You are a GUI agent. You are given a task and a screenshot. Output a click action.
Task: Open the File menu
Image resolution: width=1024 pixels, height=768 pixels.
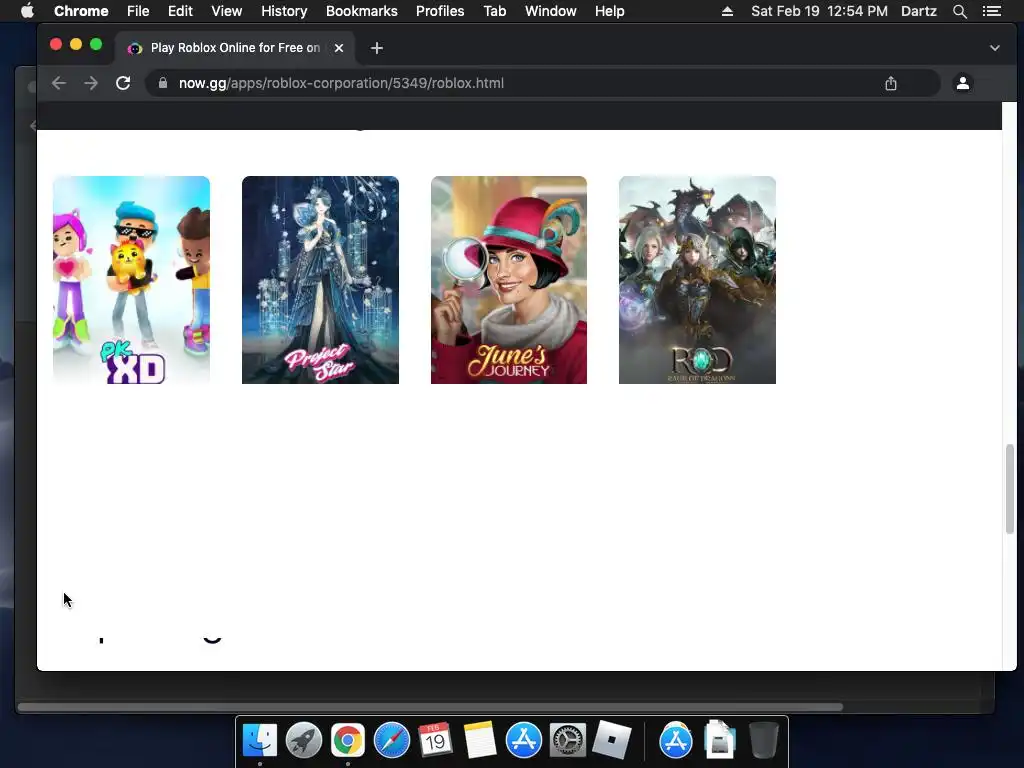tap(138, 11)
